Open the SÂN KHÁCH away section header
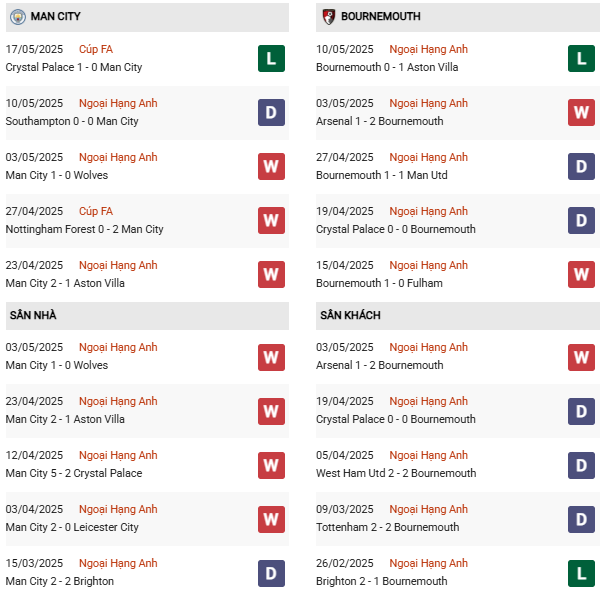The width and height of the screenshot is (600, 593). click(x=350, y=316)
